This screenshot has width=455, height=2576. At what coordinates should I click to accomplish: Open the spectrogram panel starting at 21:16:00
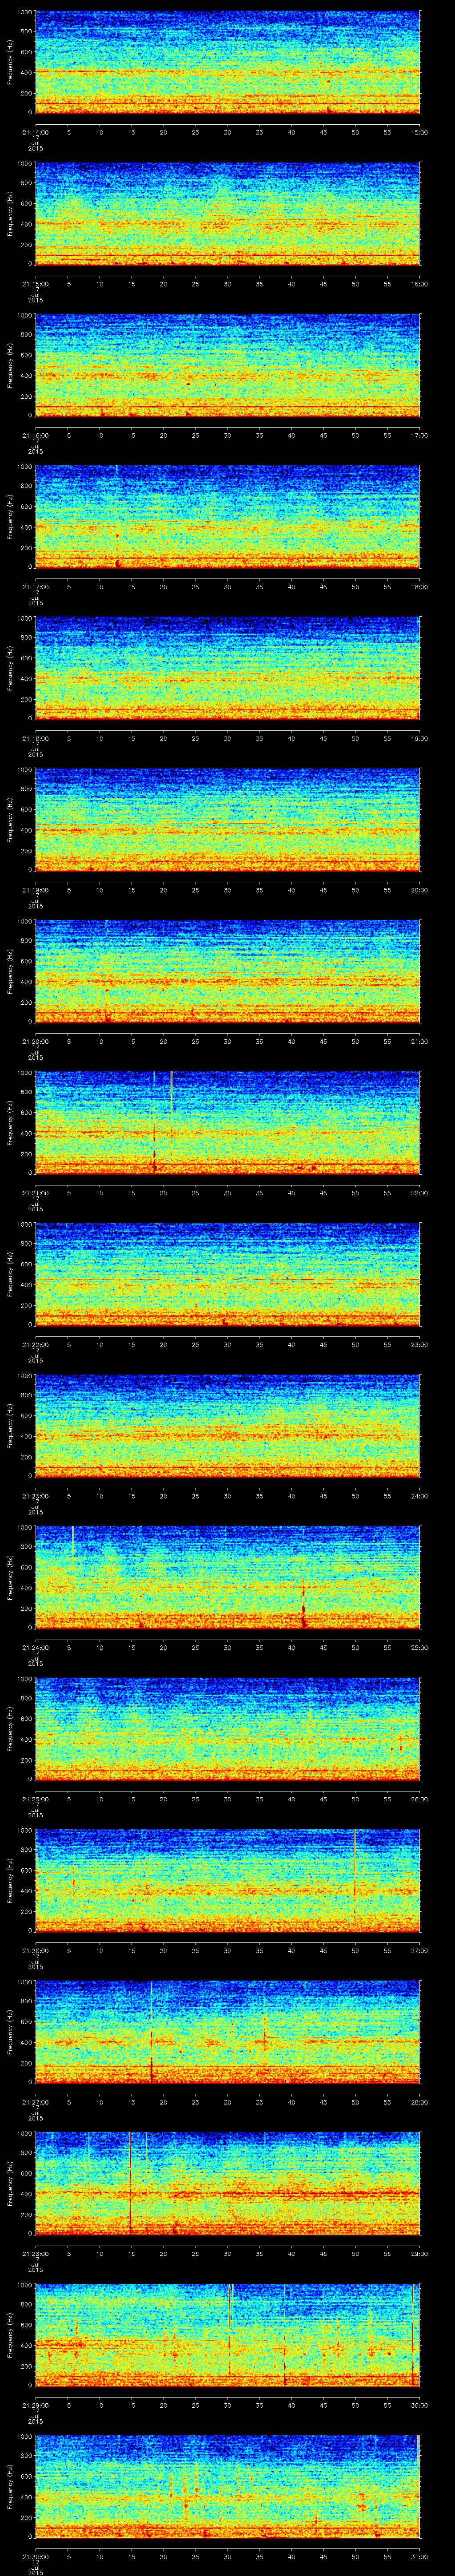pyautogui.click(x=228, y=365)
